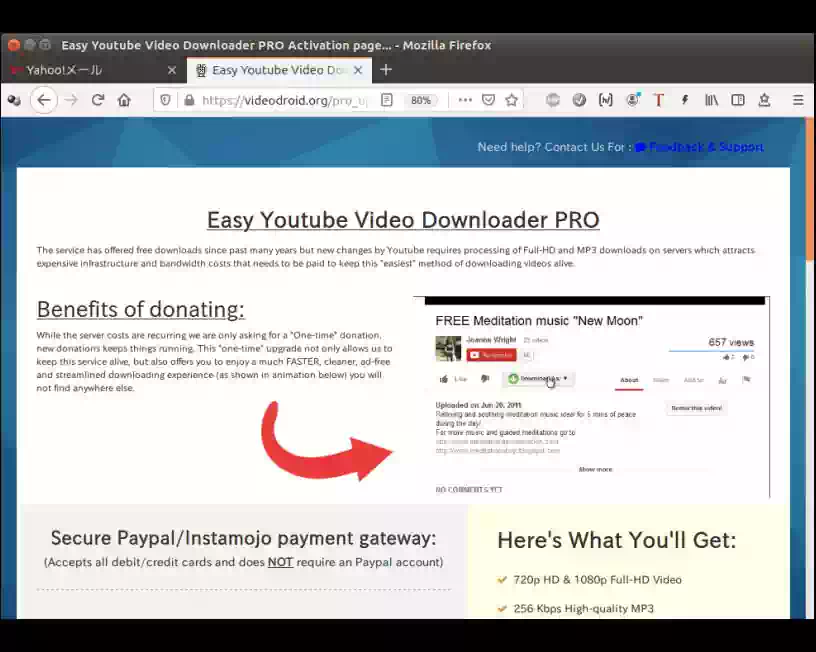The image size is (816, 652).
Task: Close the Easy Youtube Video Downloader tab
Action: tap(358, 70)
